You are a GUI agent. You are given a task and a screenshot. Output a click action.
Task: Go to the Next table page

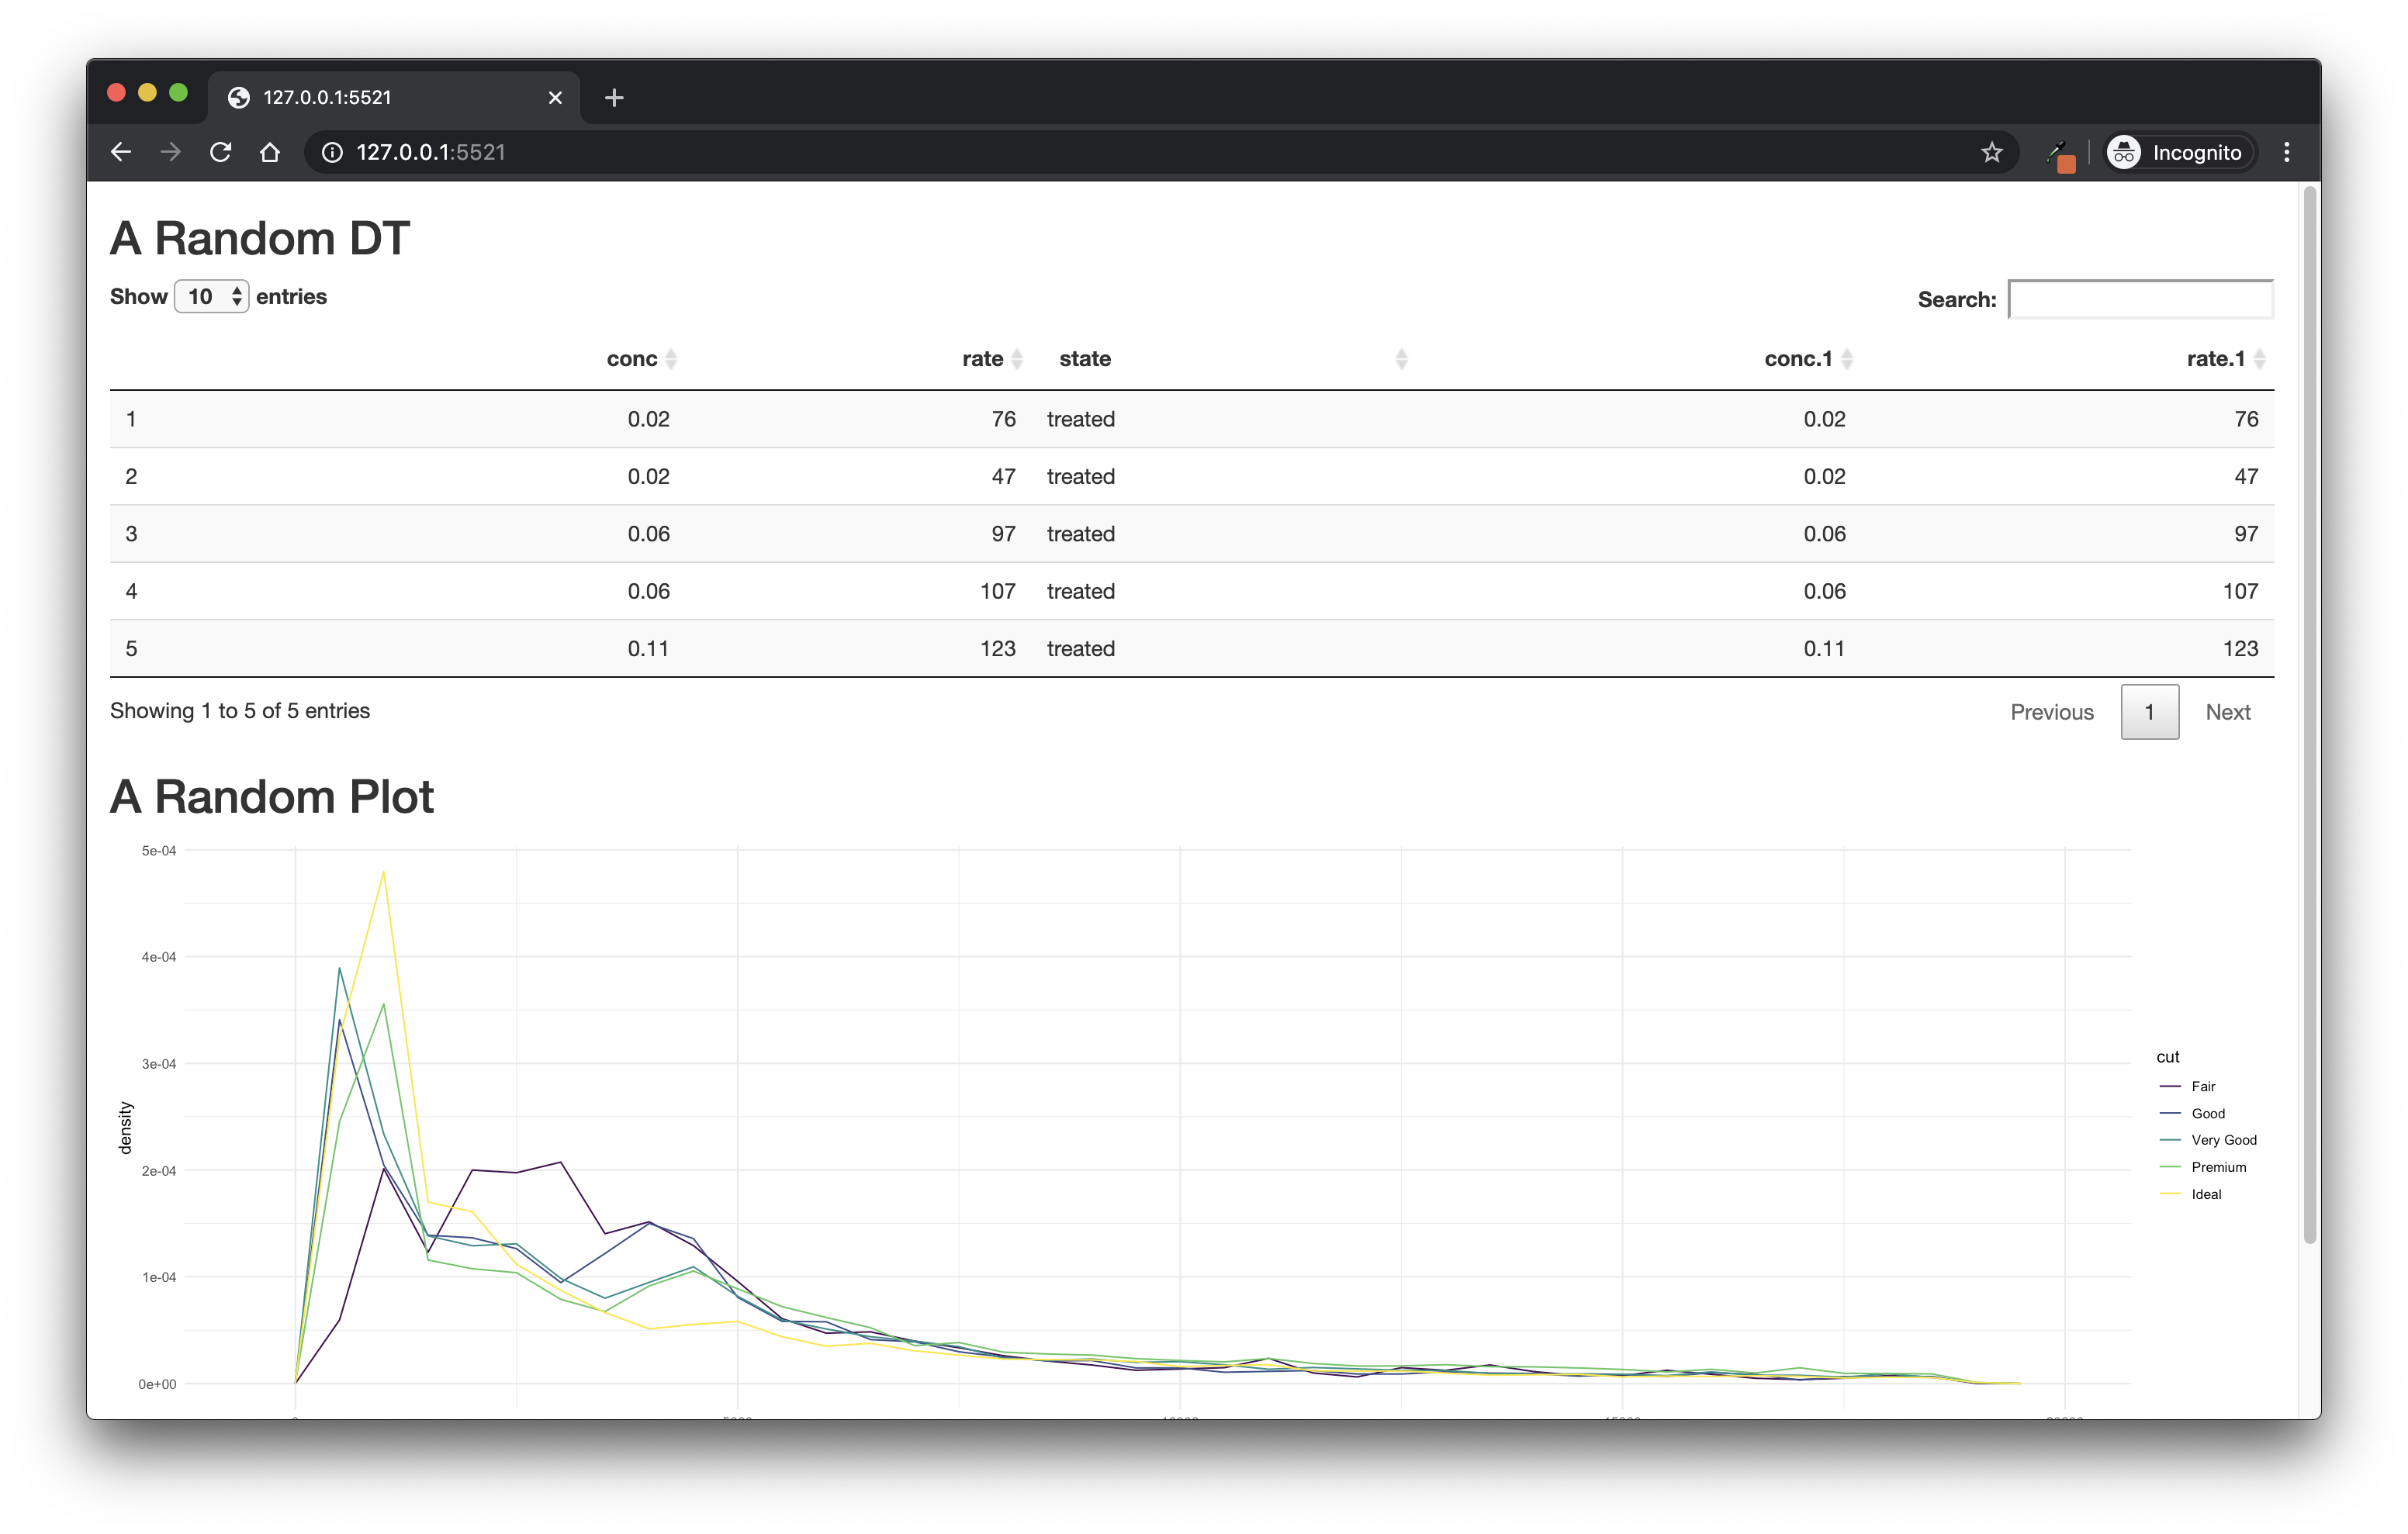[x=2227, y=712]
